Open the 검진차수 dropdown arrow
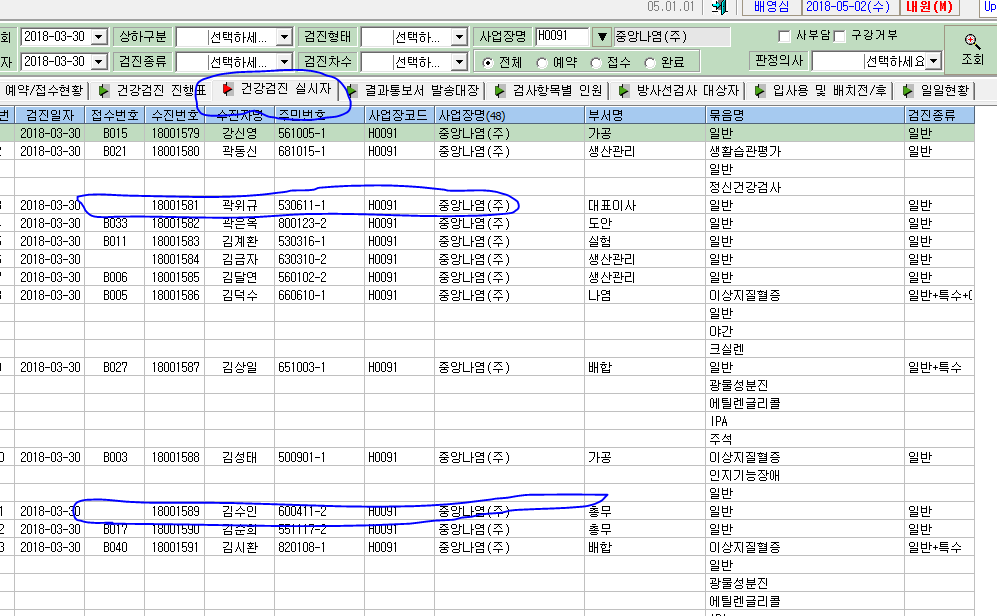The height and width of the screenshot is (616, 997). [459, 62]
